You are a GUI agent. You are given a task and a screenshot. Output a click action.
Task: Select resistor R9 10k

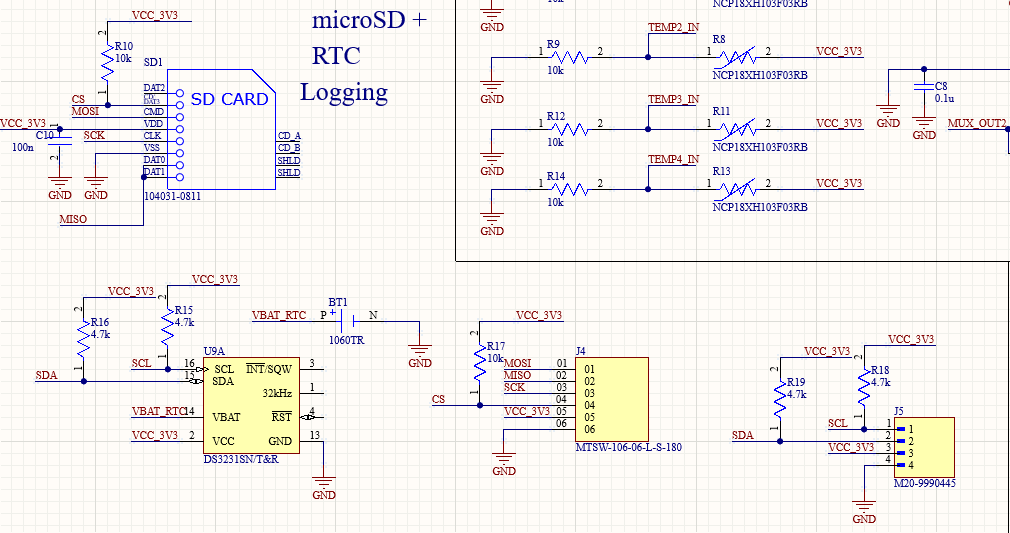569,57
